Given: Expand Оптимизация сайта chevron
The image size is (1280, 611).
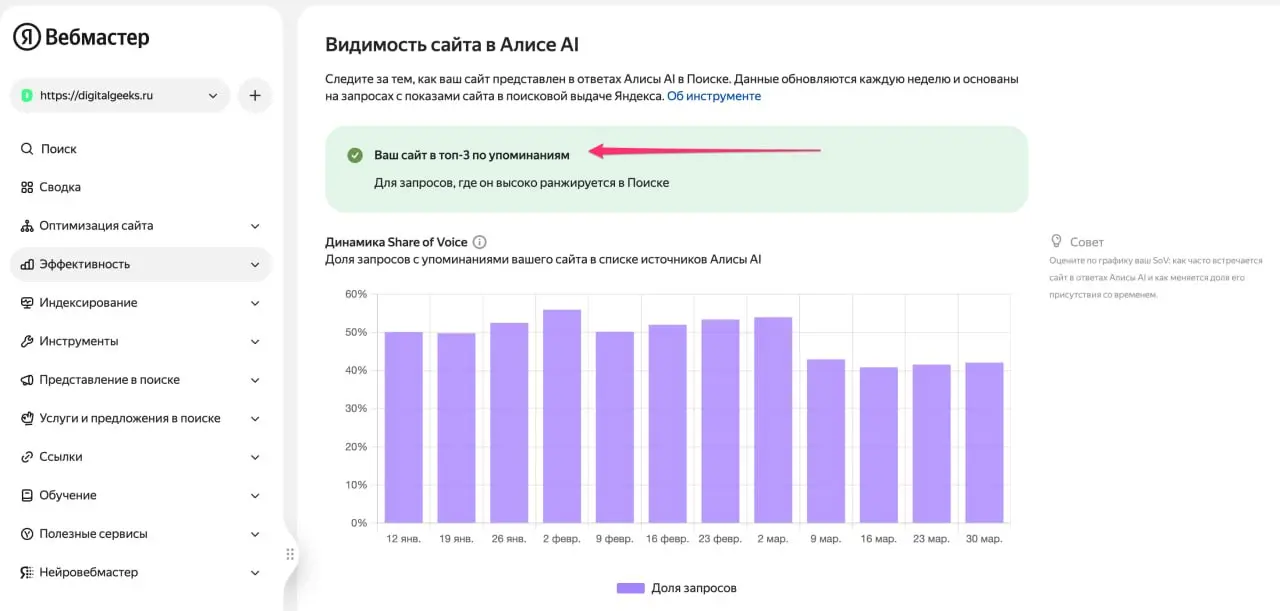Looking at the screenshot, I should click(x=255, y=226).
